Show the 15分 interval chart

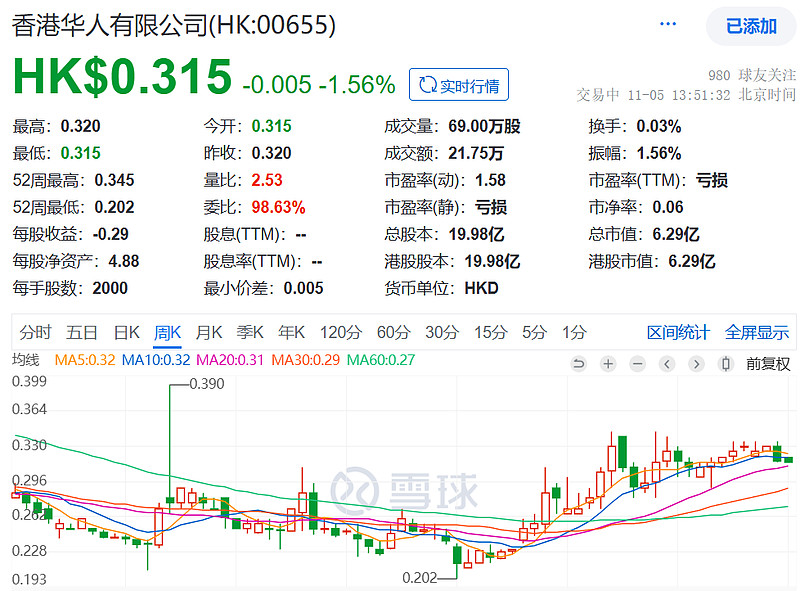[x=490, y=333]
